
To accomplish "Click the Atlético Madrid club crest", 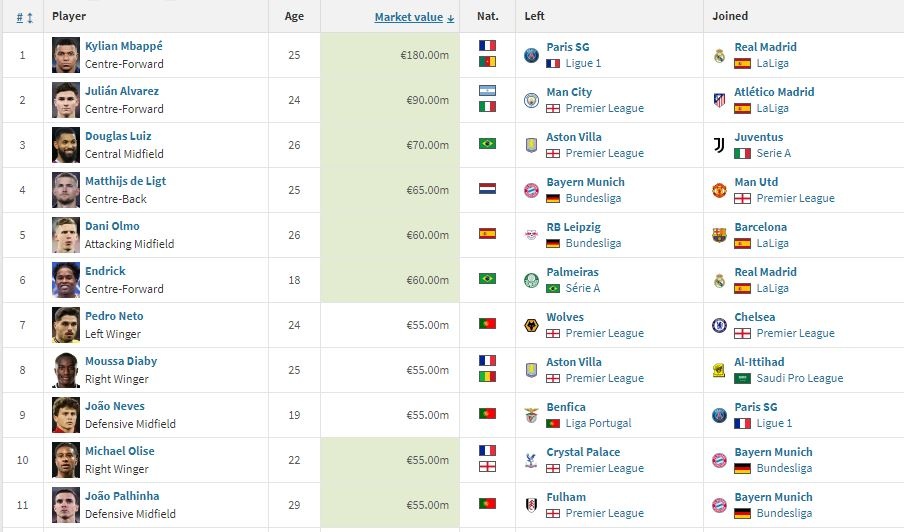I will tap(718, 100).
